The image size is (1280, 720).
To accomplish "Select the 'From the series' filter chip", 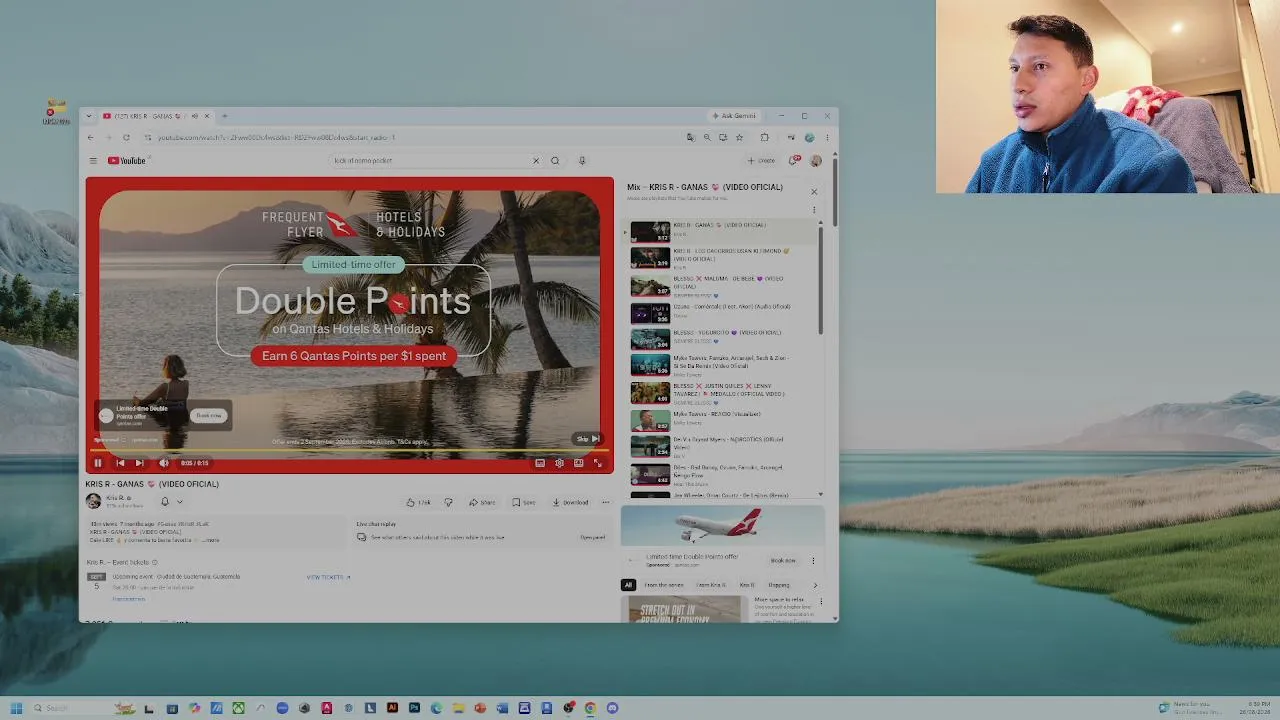I will (664, 585).
